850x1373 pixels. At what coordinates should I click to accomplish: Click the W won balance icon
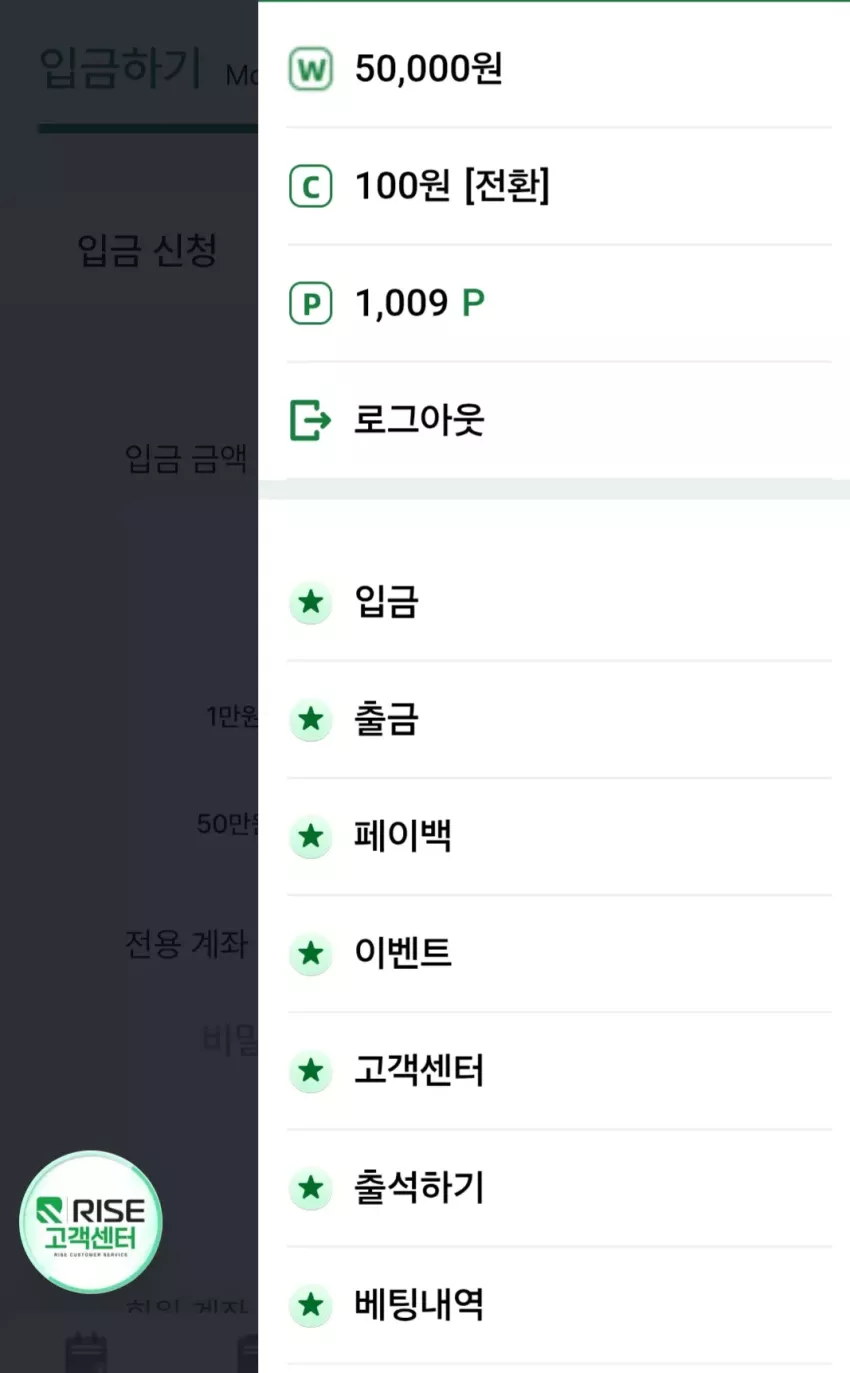pos(310,70)
